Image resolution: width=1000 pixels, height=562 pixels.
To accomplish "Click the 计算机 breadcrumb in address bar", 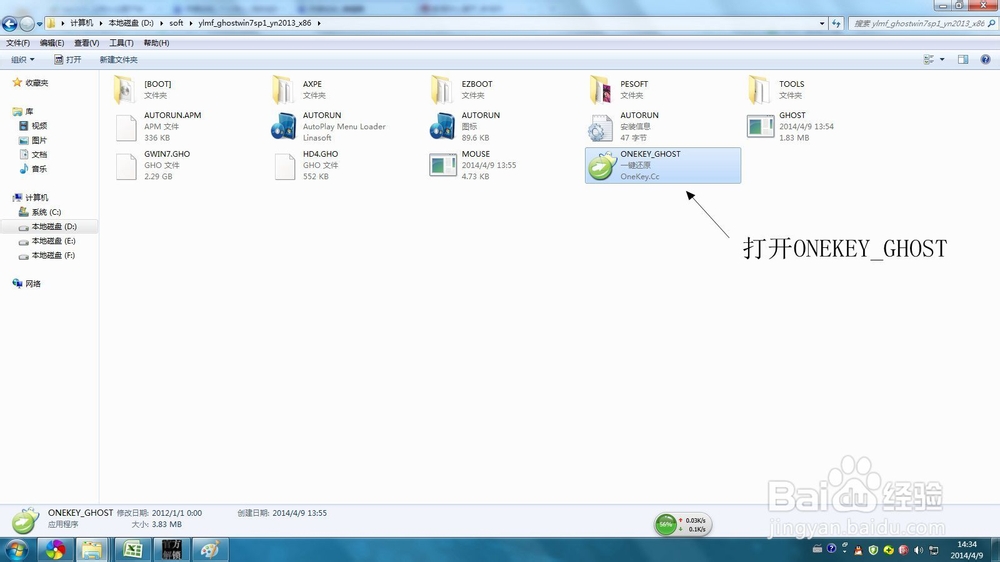I will click(x=82, y=23).
